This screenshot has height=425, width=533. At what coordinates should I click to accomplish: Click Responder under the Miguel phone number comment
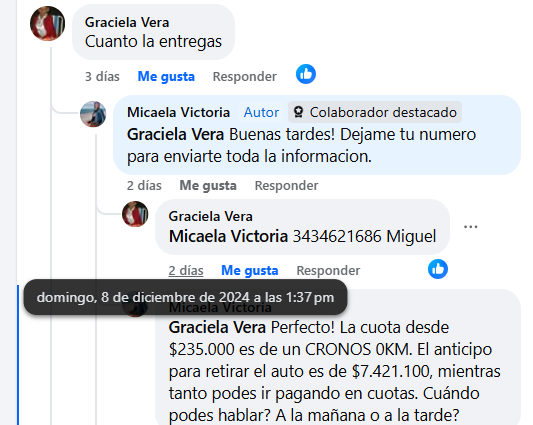click(328, 271)
